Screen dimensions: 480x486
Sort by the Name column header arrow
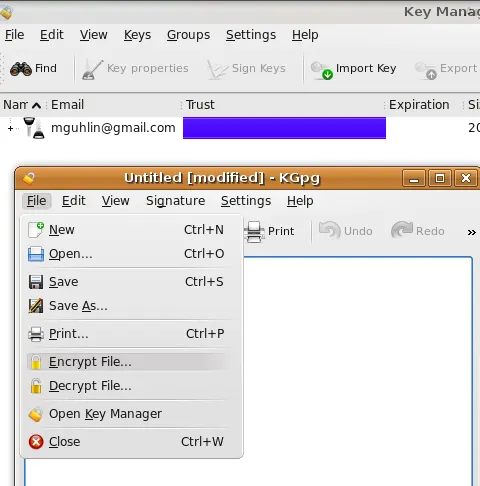(36, 106)
